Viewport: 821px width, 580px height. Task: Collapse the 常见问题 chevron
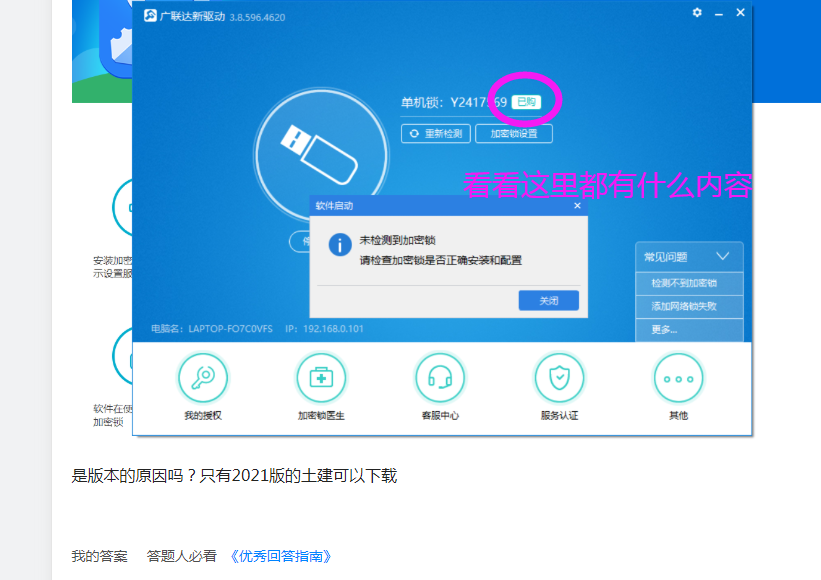coord(723,256)
